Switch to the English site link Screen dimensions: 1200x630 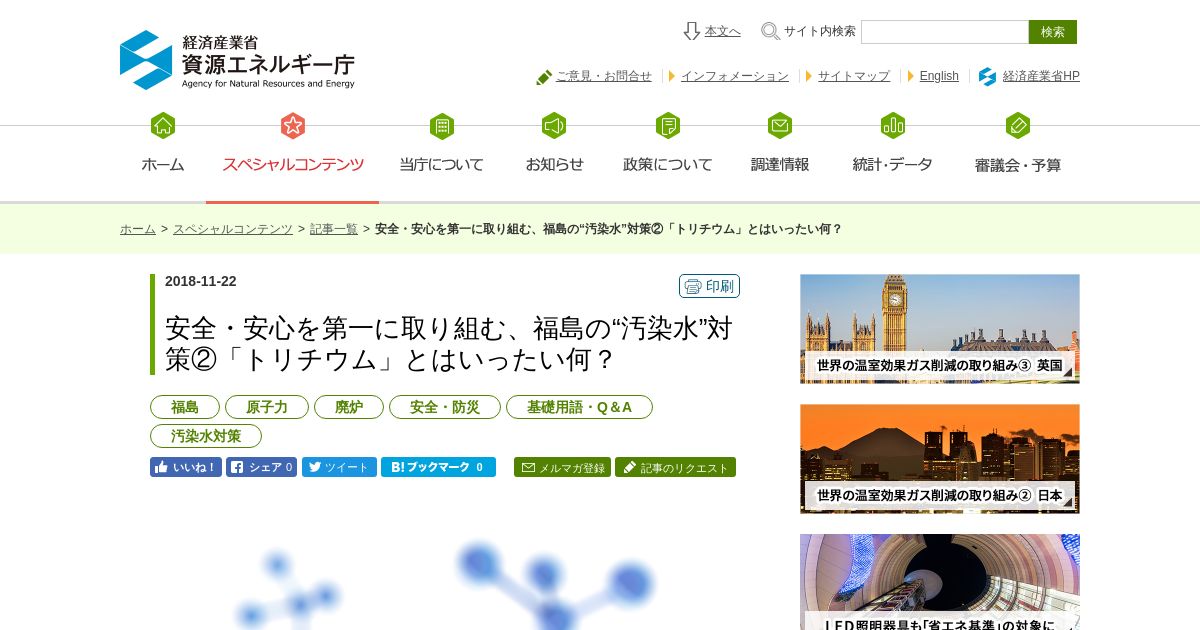[x=939, y=76]
